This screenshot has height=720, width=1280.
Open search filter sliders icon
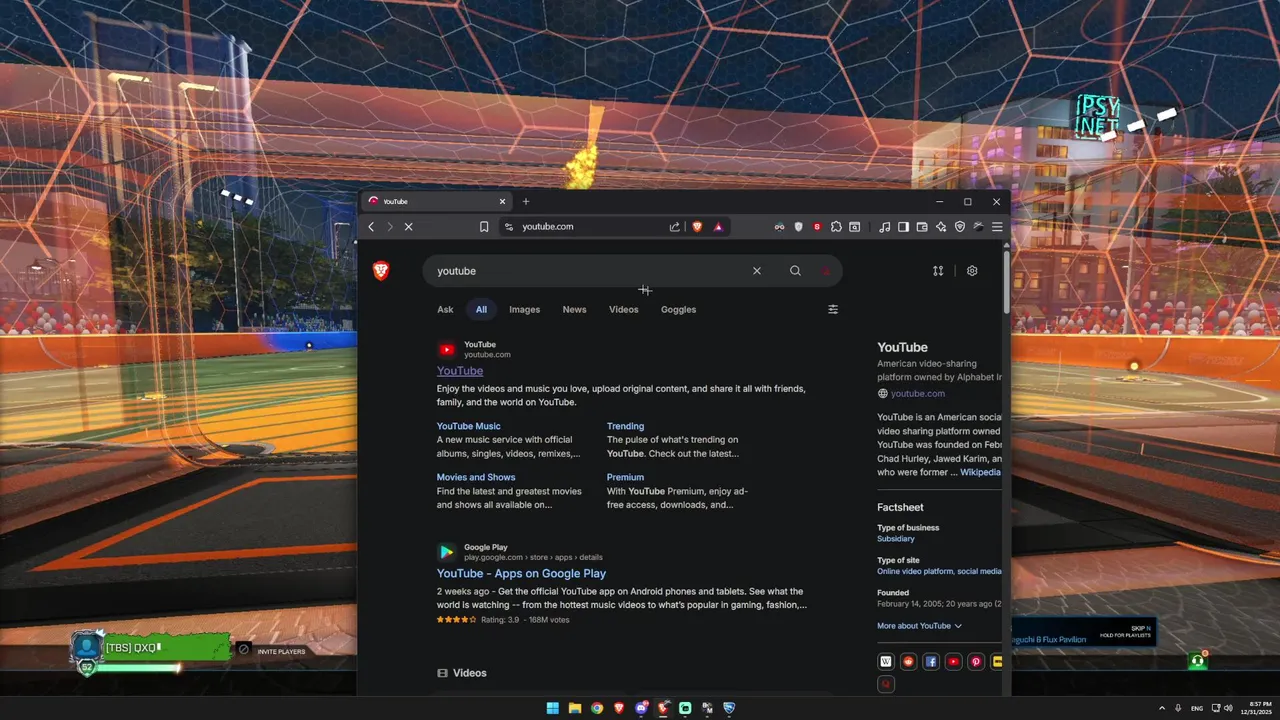tap(833, 309)
